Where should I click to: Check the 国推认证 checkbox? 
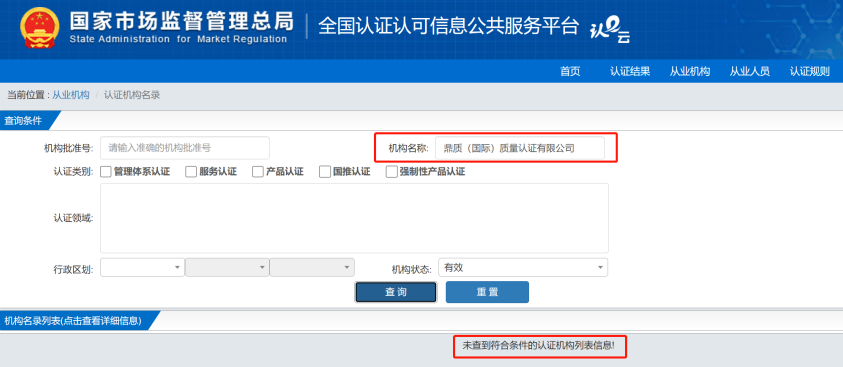[x=324, y=172]
